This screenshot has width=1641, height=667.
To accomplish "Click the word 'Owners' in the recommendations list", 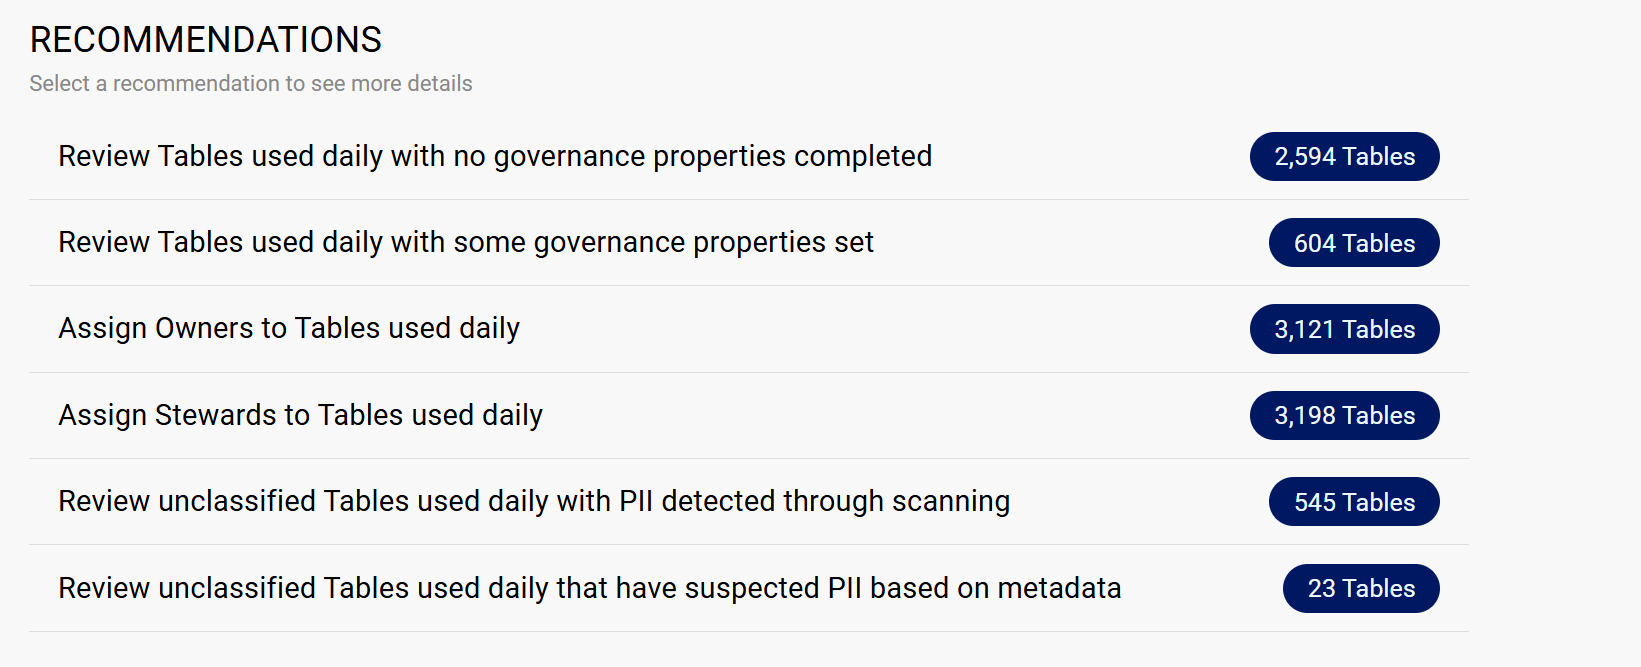I will [204, 328].
